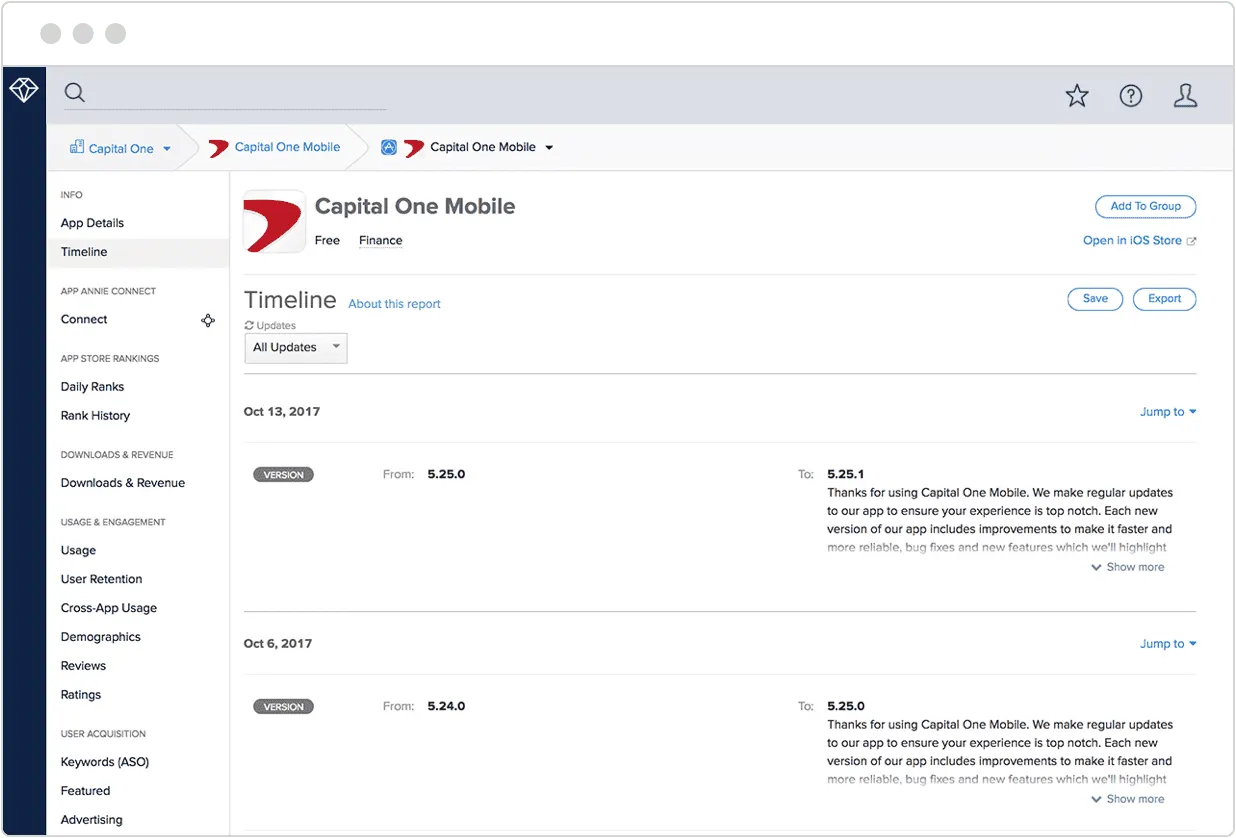This screenshot has height=838, width=1236.
Task: Open help with the question mark icon
Action: [x=1131, y=96]
